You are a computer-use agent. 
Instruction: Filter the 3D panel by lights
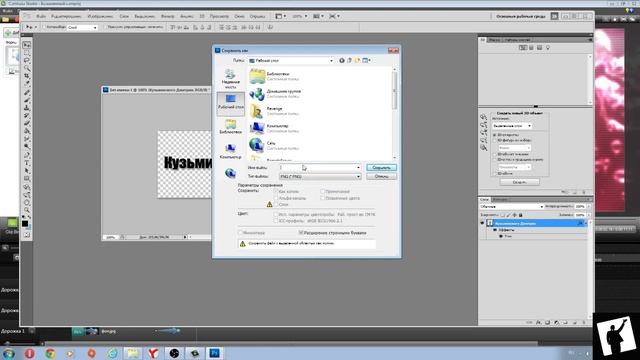[x=548, y=48]
